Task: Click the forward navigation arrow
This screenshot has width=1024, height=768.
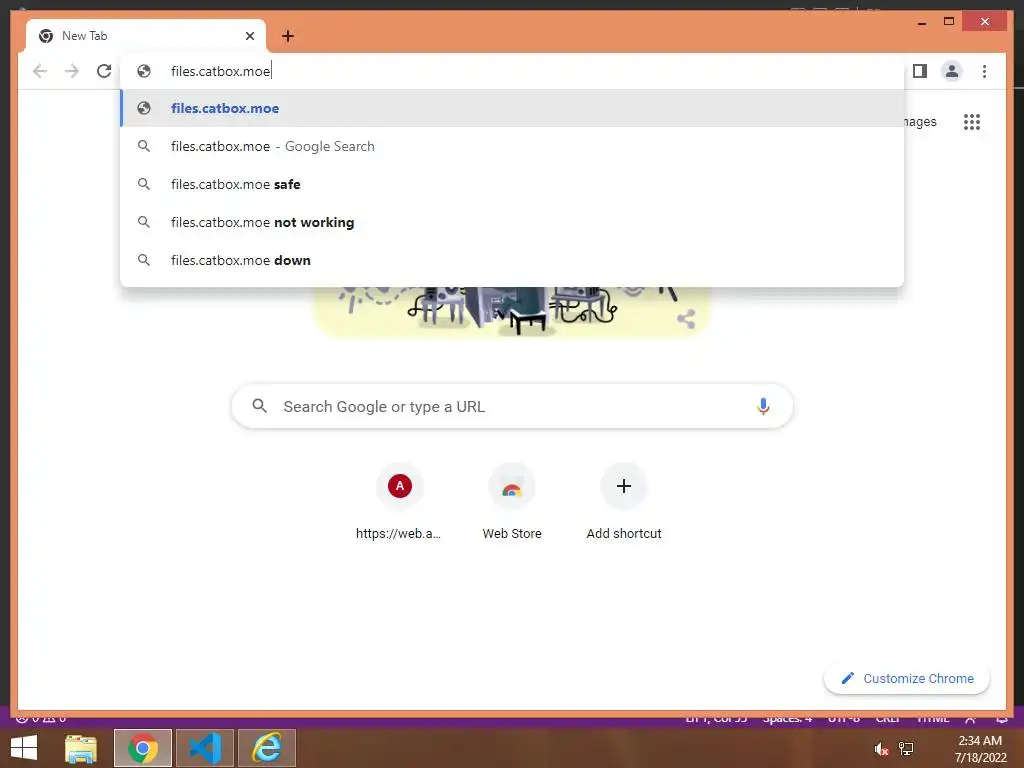Action: [72, 71]
